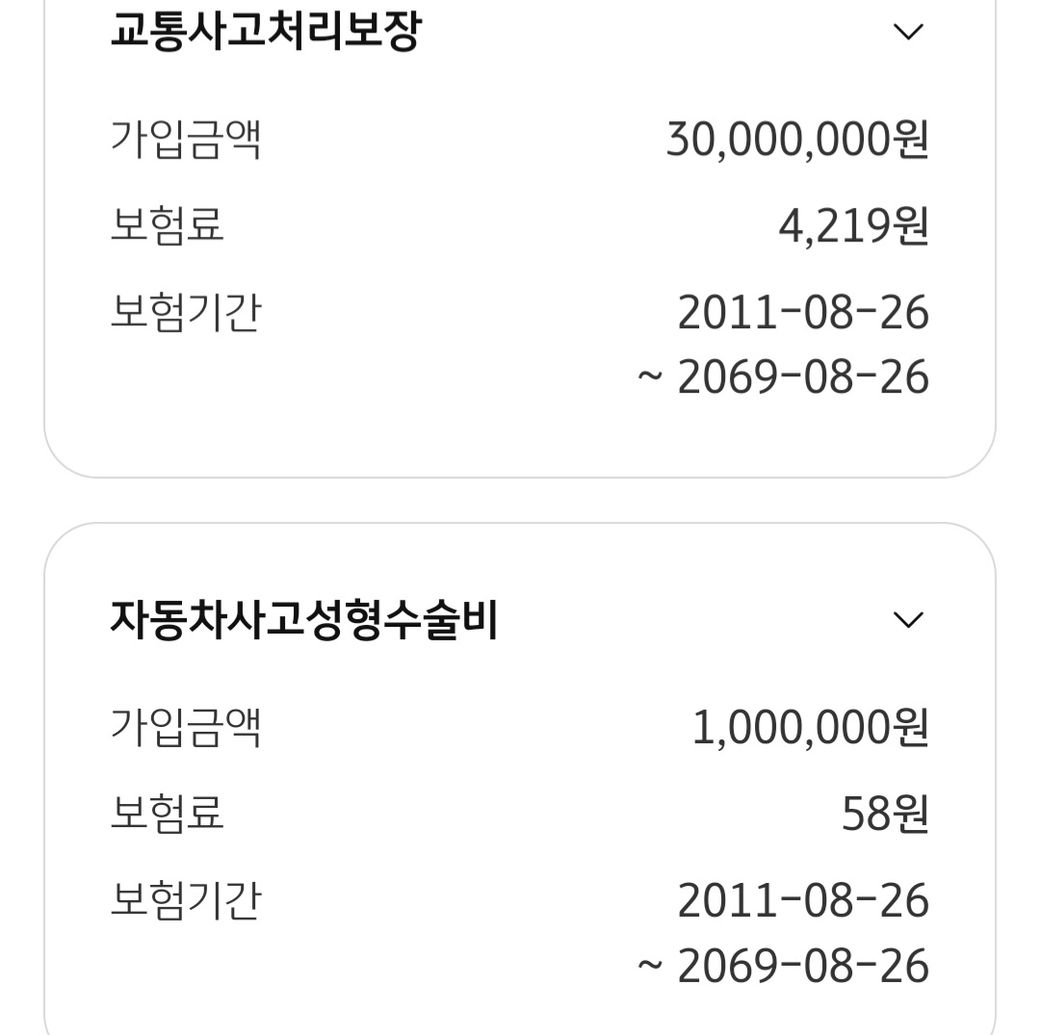This screenshot has width=1040, height=1035.
Task: Click the 30,000,000원 coverage amount
Action: point(797,139)
